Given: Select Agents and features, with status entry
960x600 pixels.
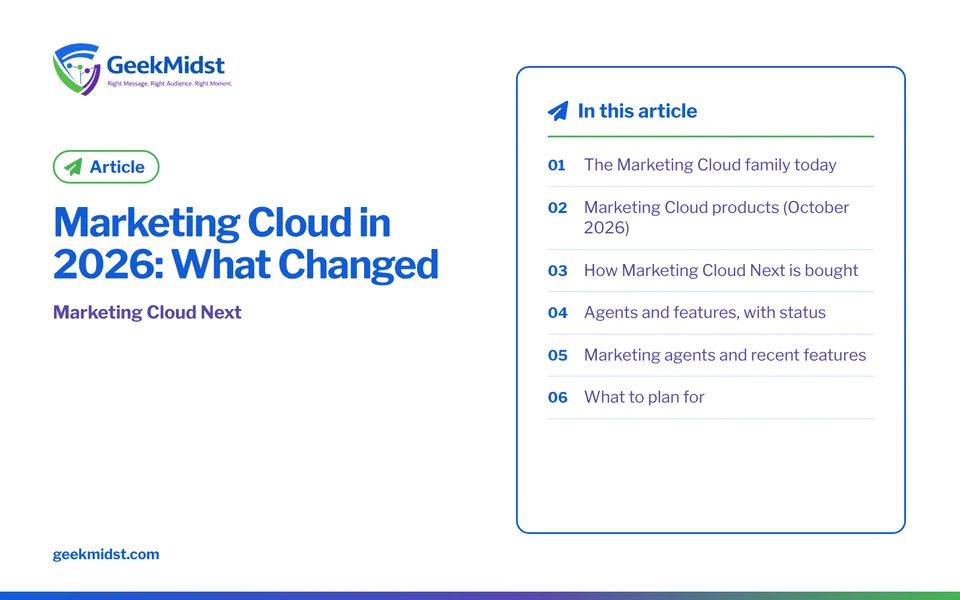Looking at the screenshot, I should [710, 312].
